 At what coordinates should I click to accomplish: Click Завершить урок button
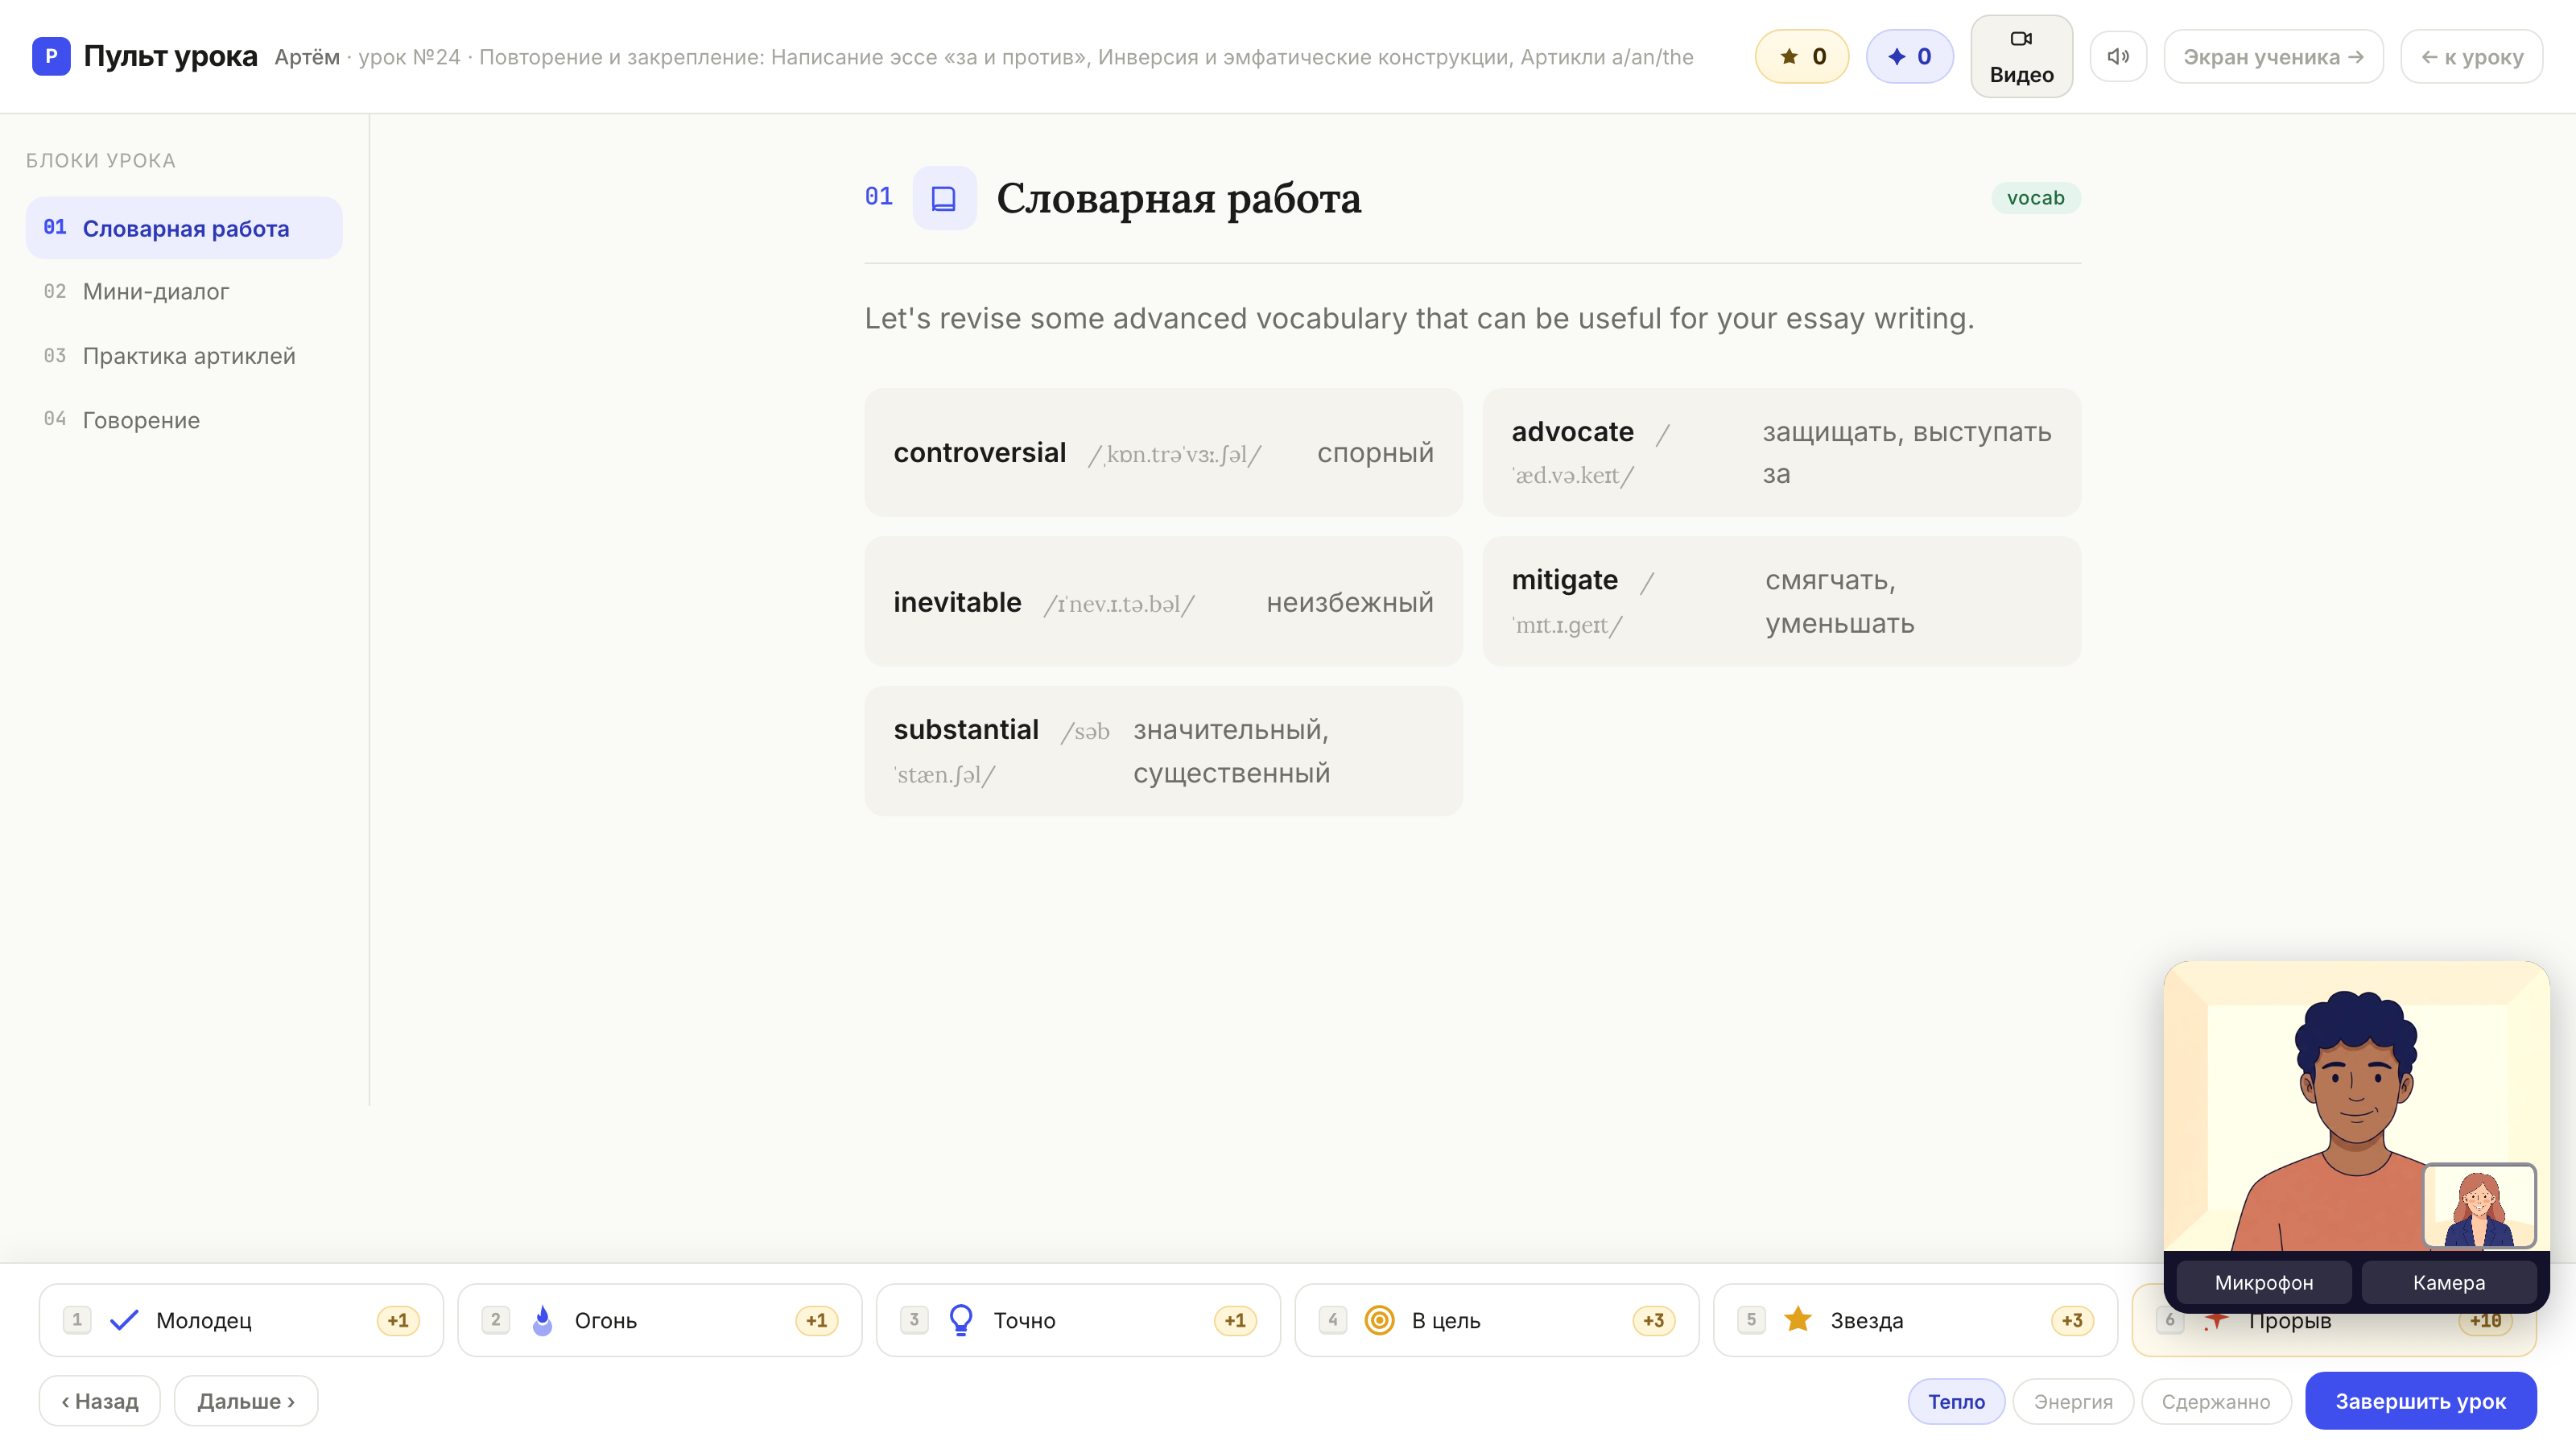click(2420, 1401)
